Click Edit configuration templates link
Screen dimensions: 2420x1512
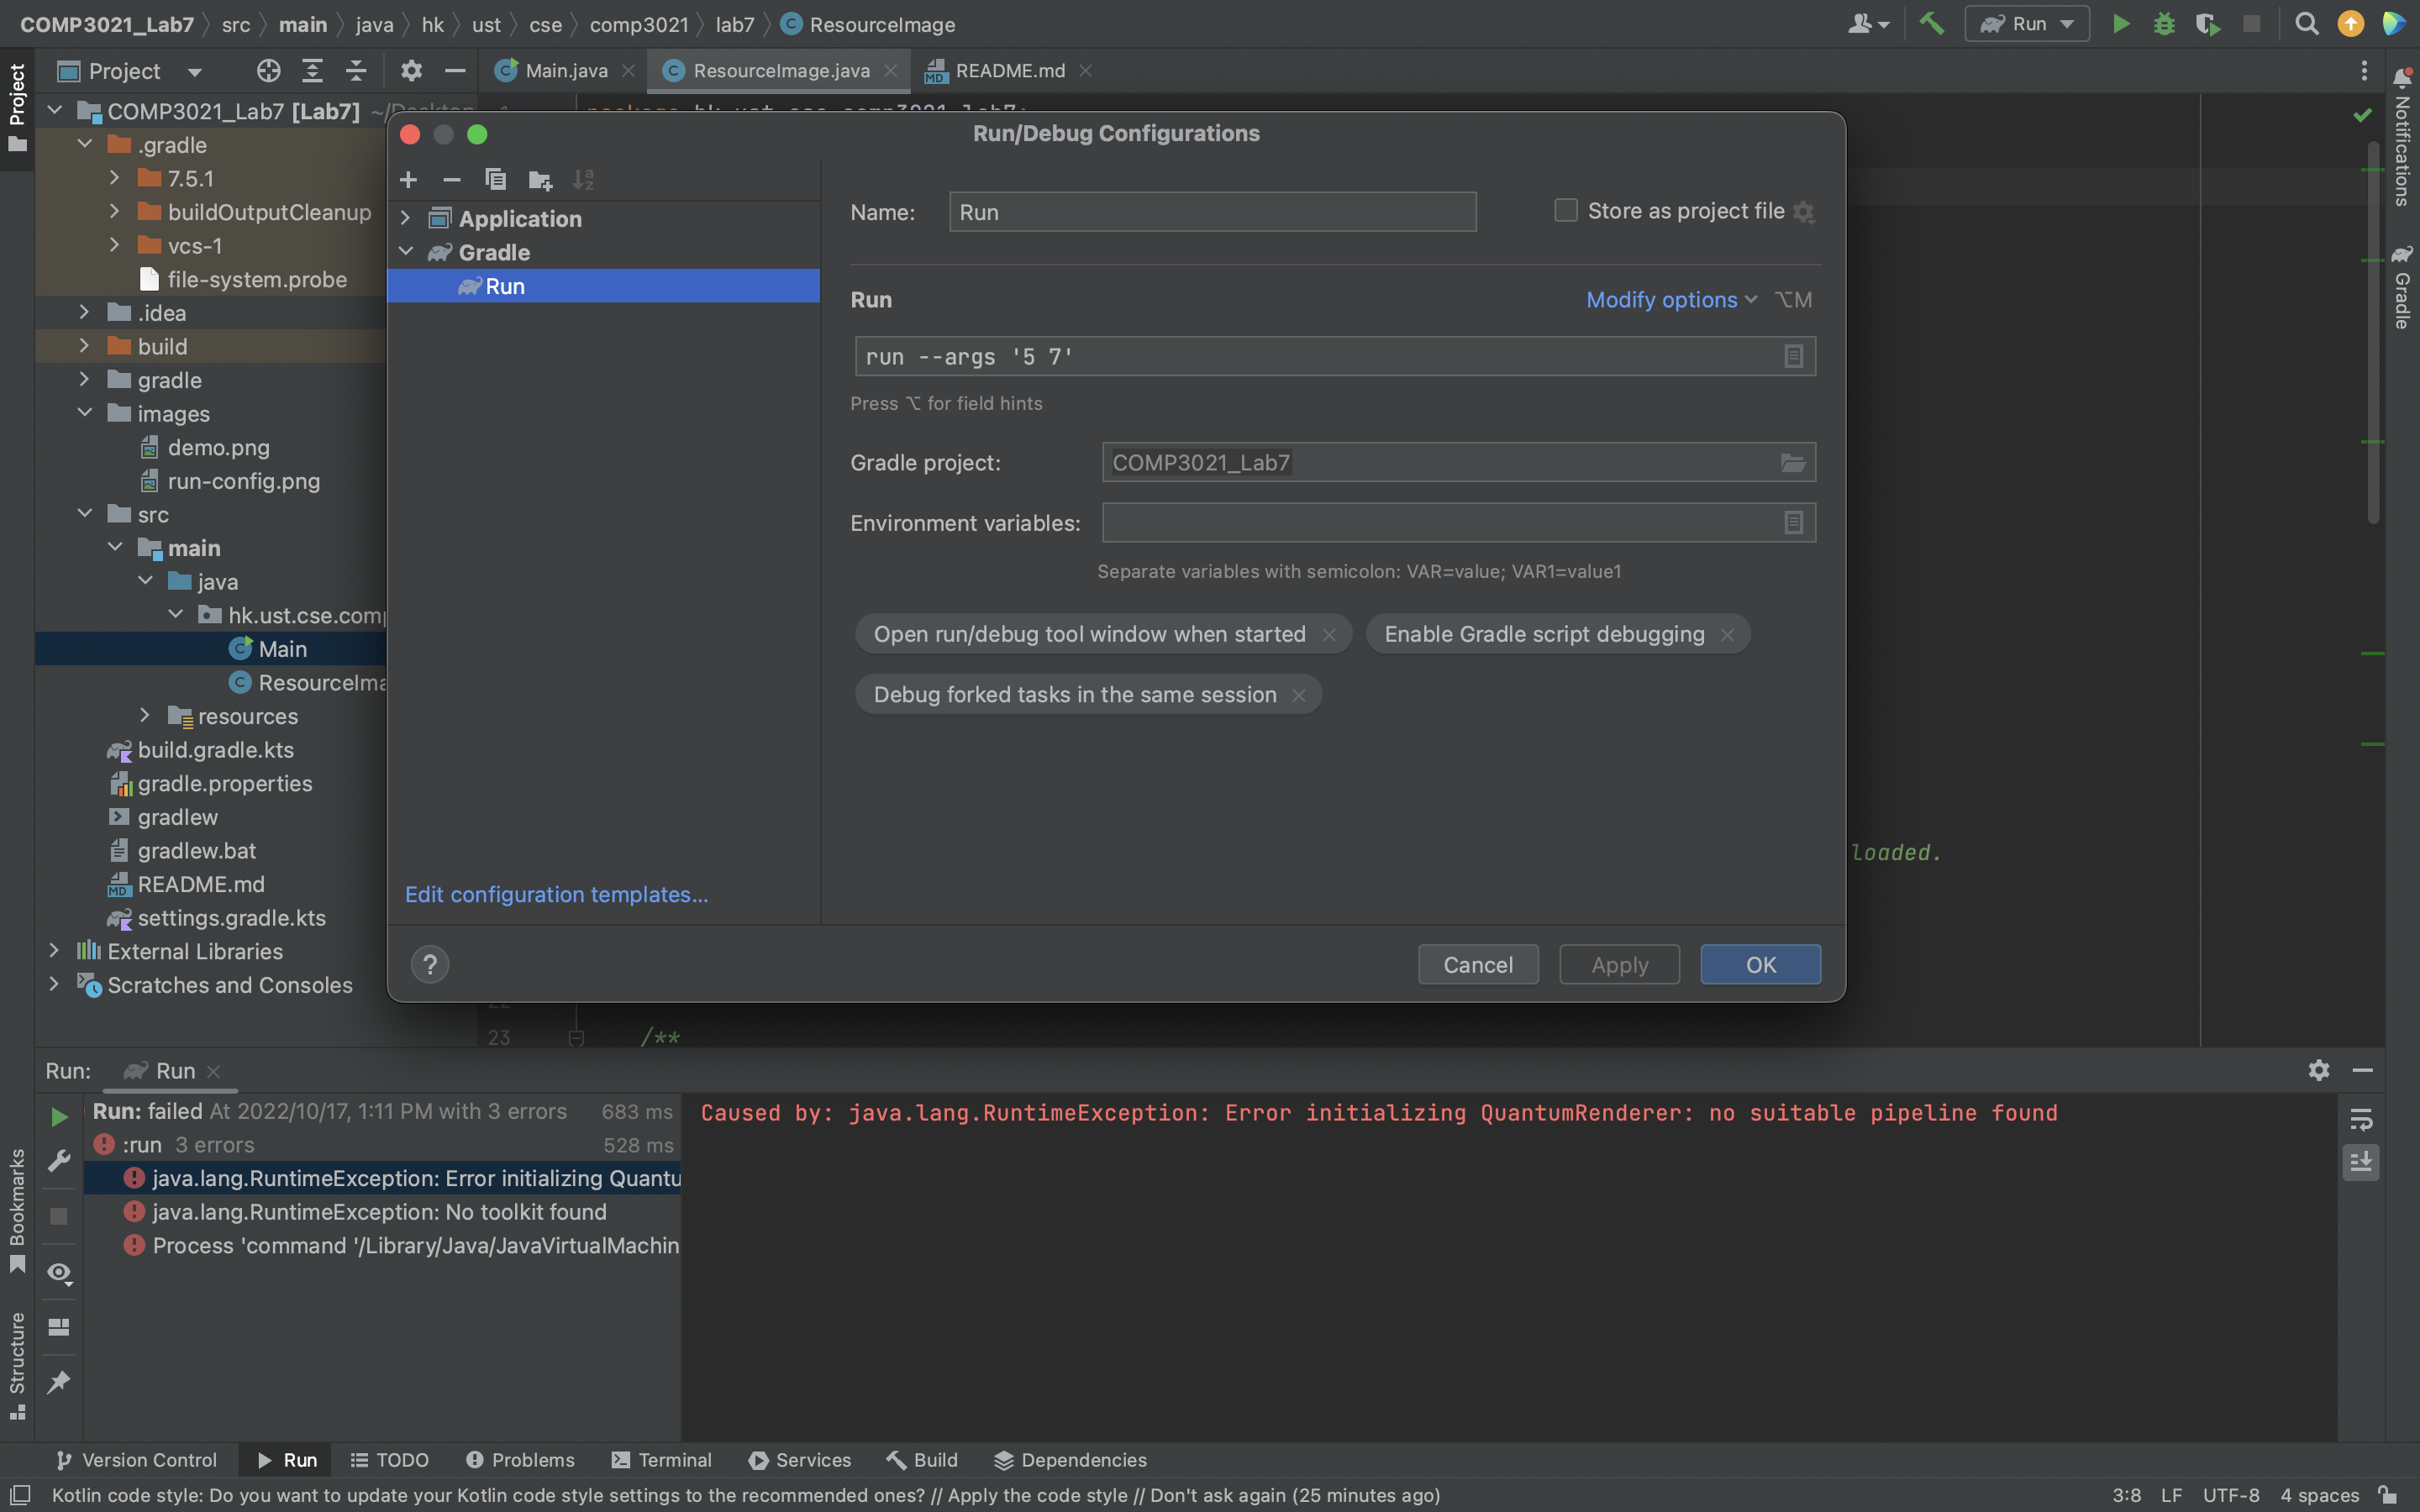pos(556,894)
